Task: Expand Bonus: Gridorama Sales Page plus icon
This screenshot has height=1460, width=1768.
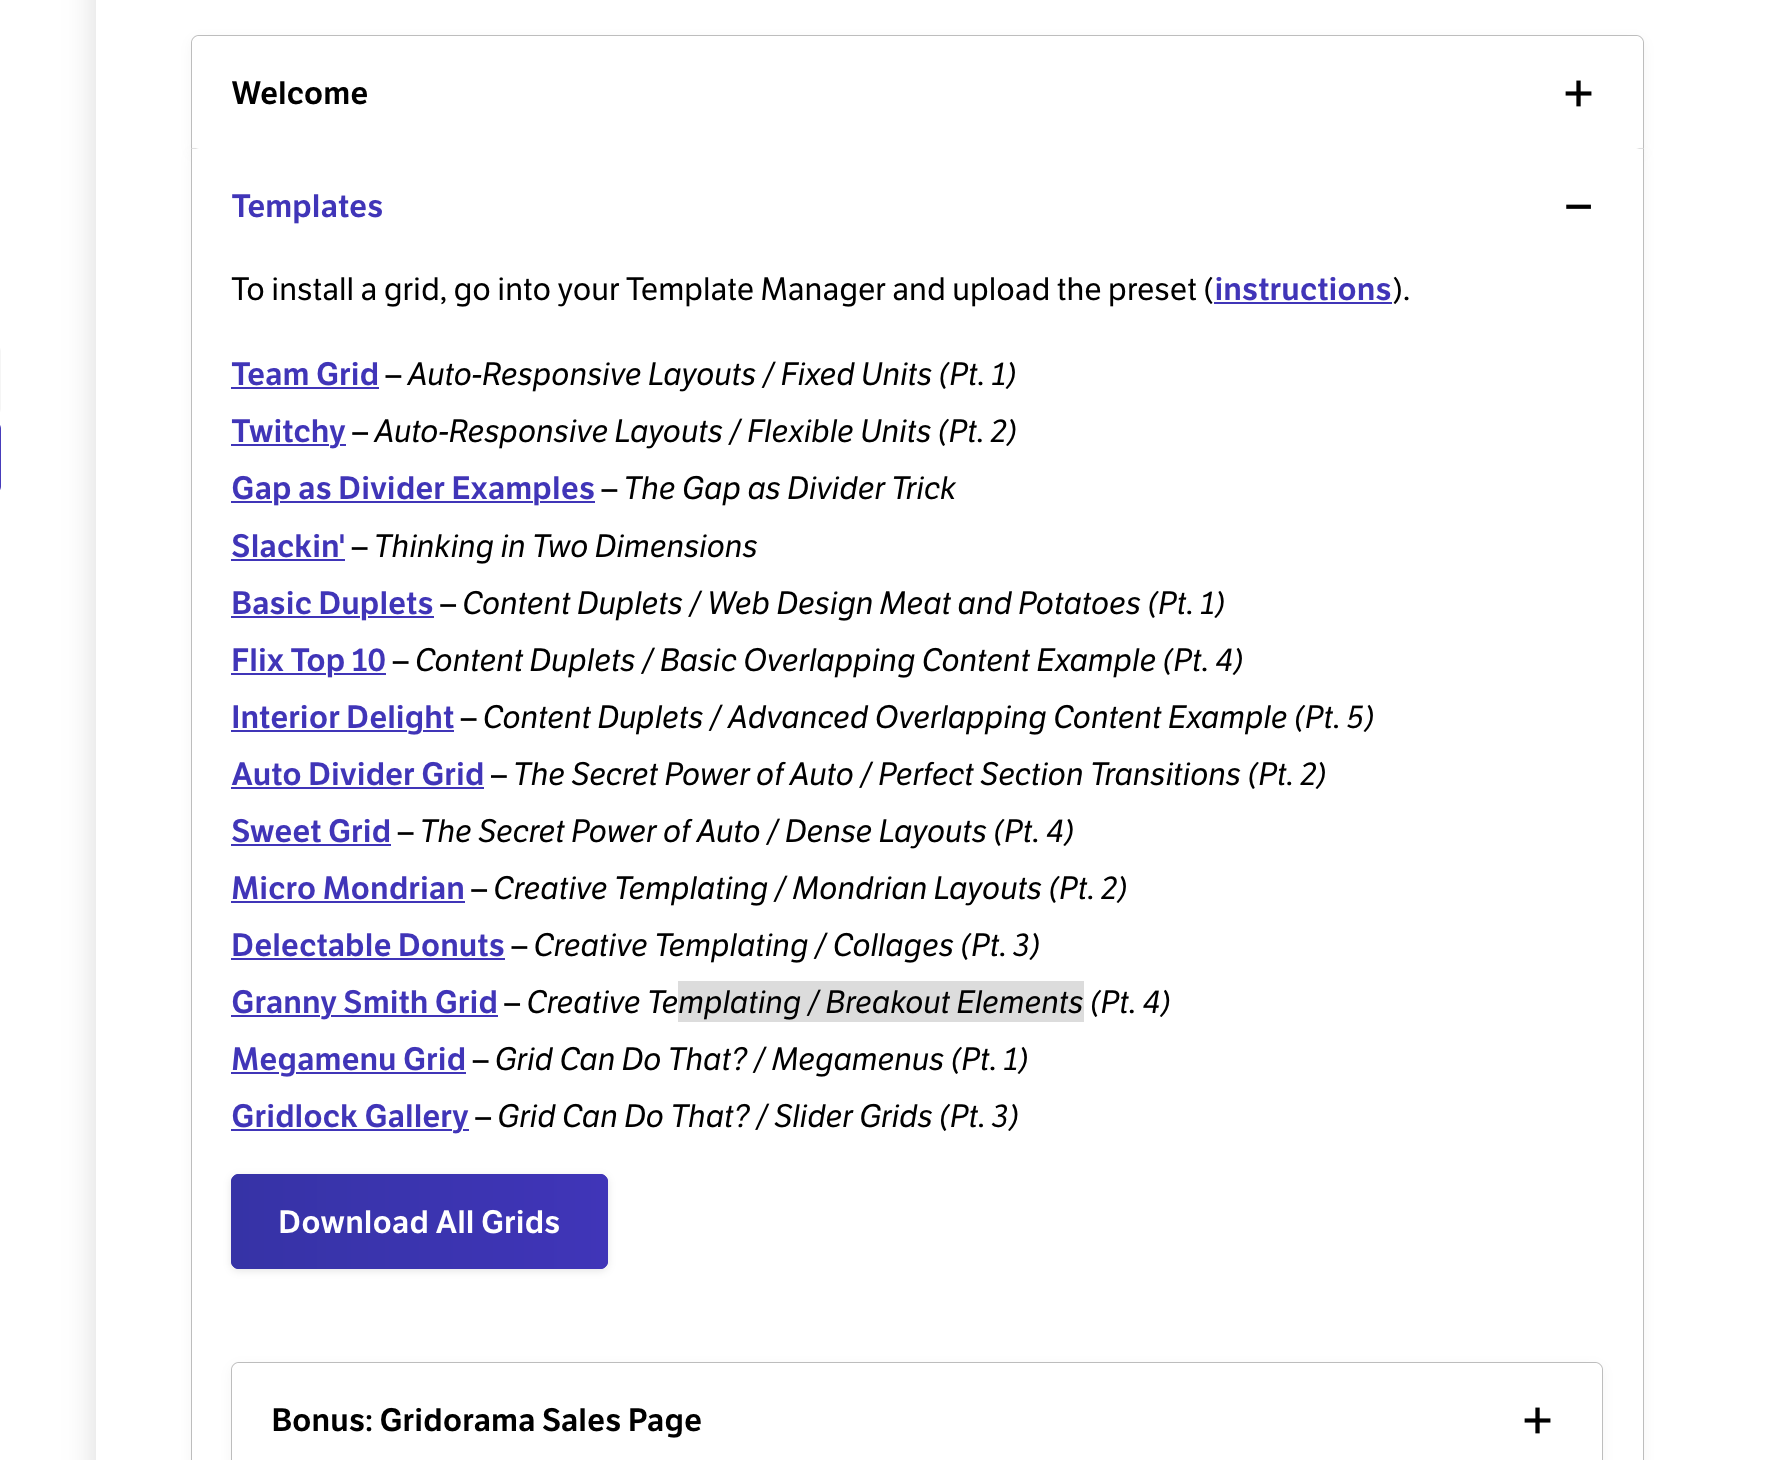Action: coord(1537,1420)
